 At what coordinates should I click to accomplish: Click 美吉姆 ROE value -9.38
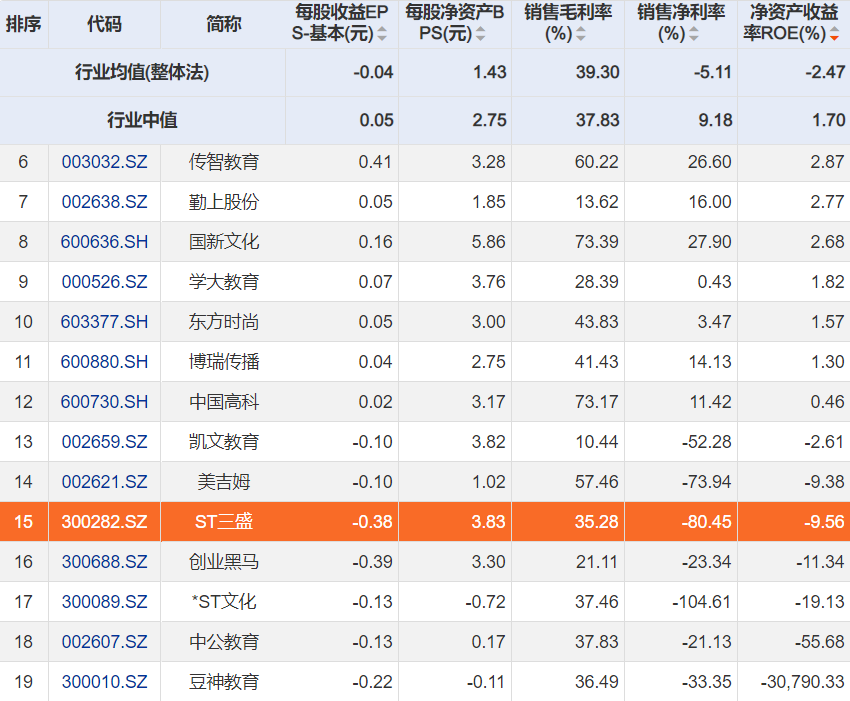[825, 482]
